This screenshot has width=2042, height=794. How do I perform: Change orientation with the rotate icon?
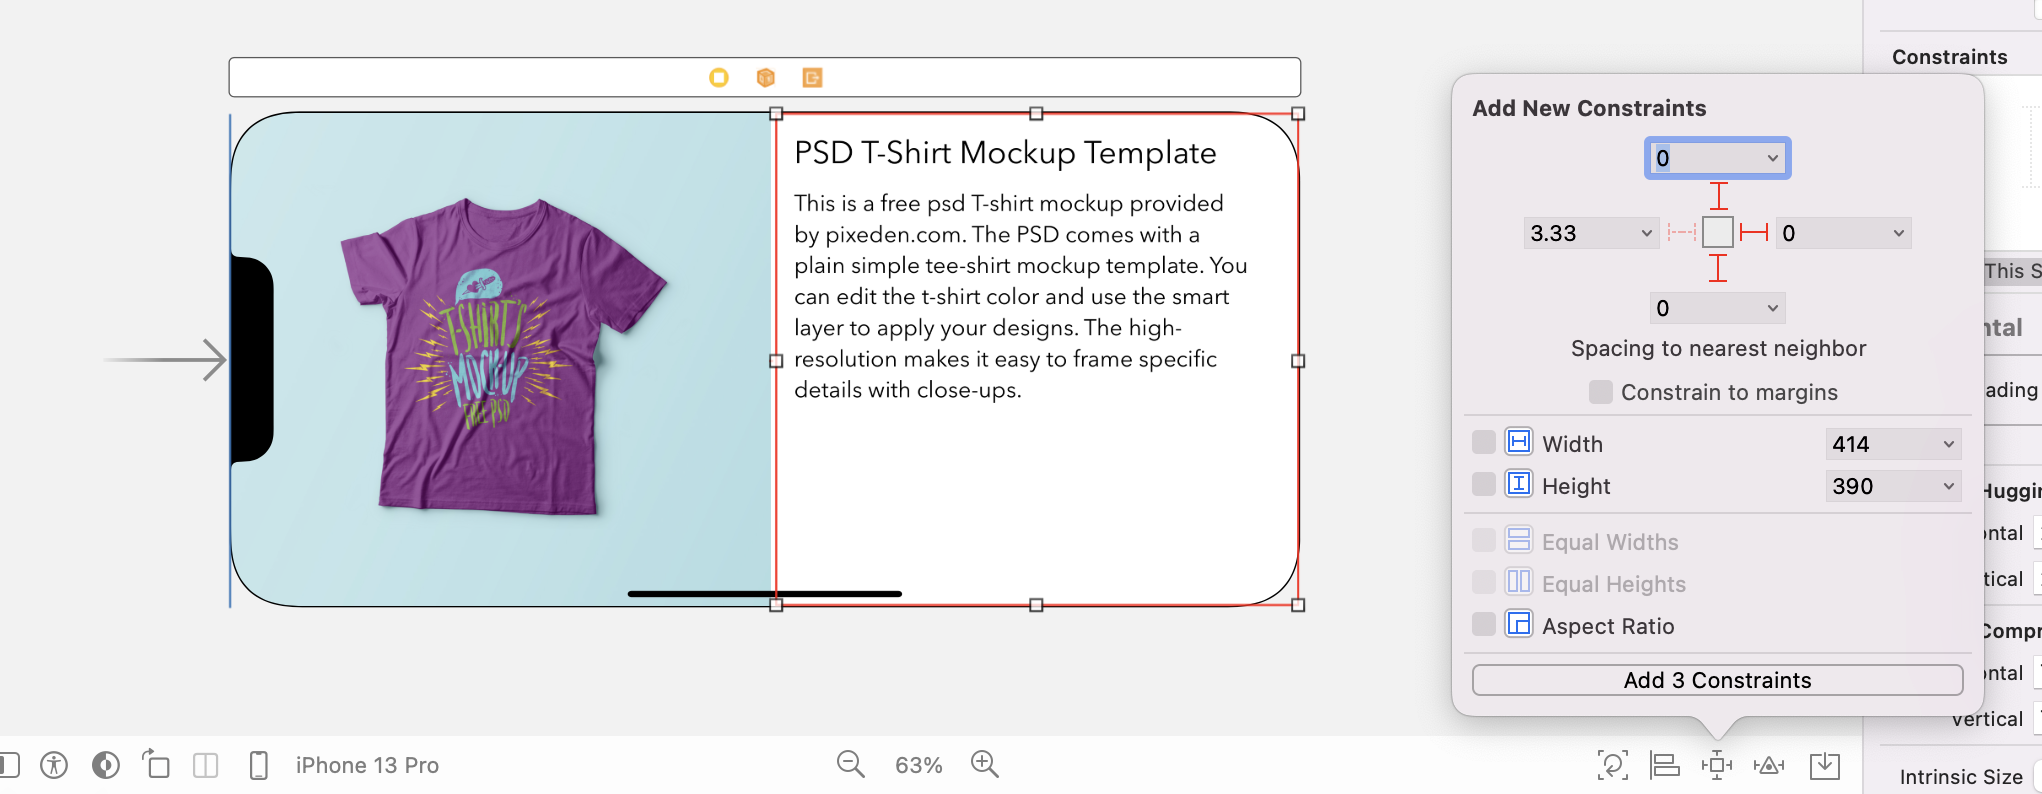coord(156,765)
